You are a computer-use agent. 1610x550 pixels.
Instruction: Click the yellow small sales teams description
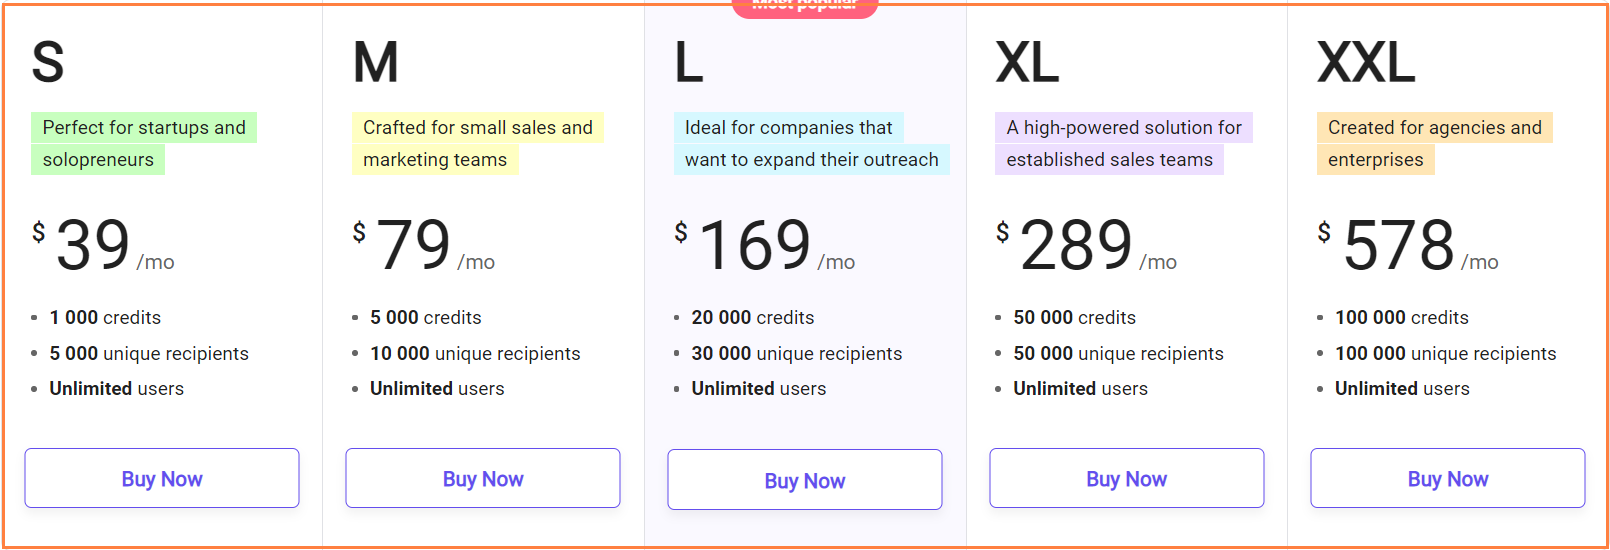click(x=477, y=143)
